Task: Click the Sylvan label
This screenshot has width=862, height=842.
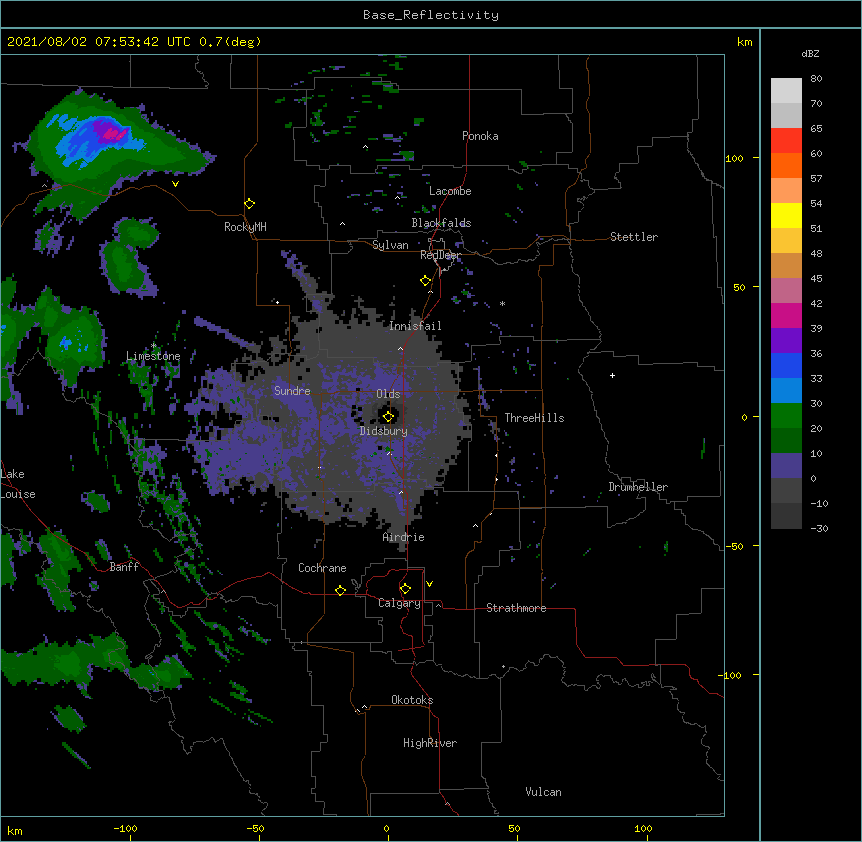Action: click(x=390, y=245)
